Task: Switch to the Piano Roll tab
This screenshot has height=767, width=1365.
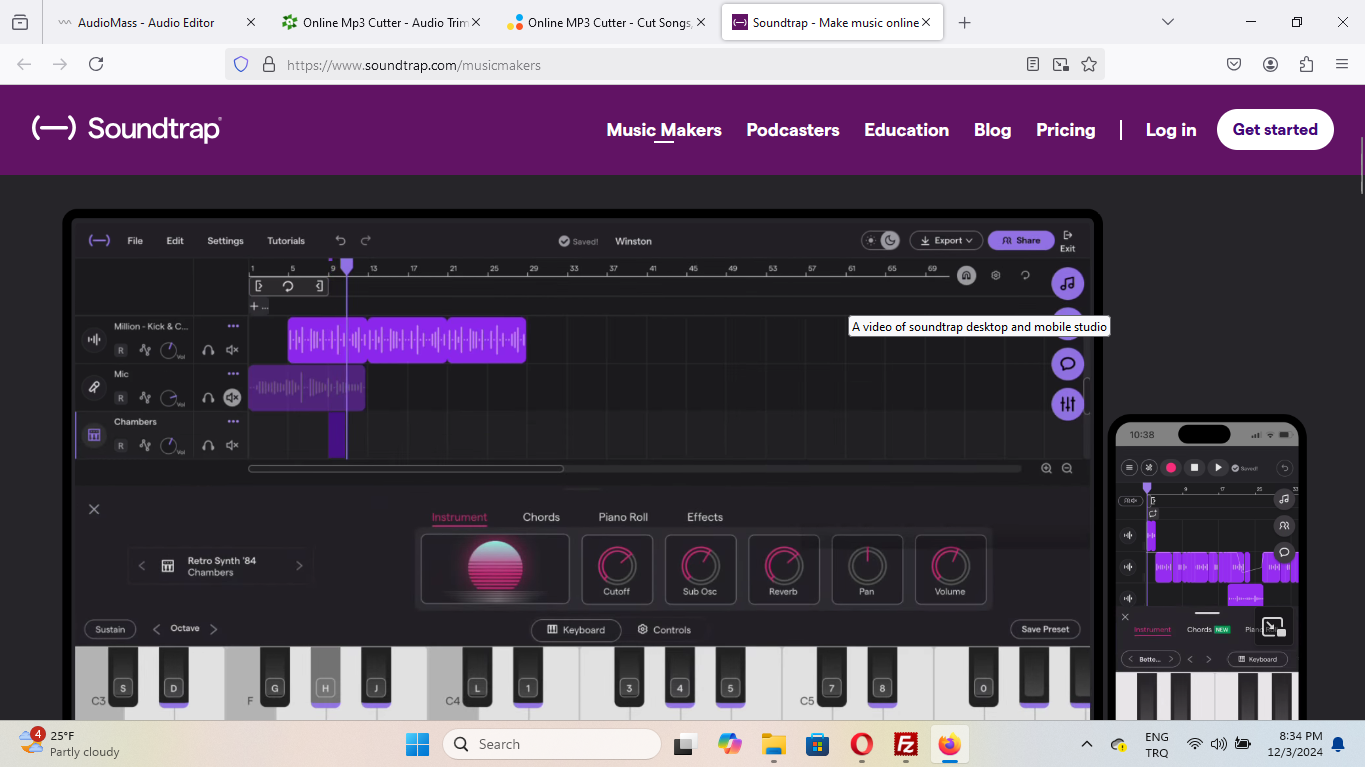Action: point(623,517)
